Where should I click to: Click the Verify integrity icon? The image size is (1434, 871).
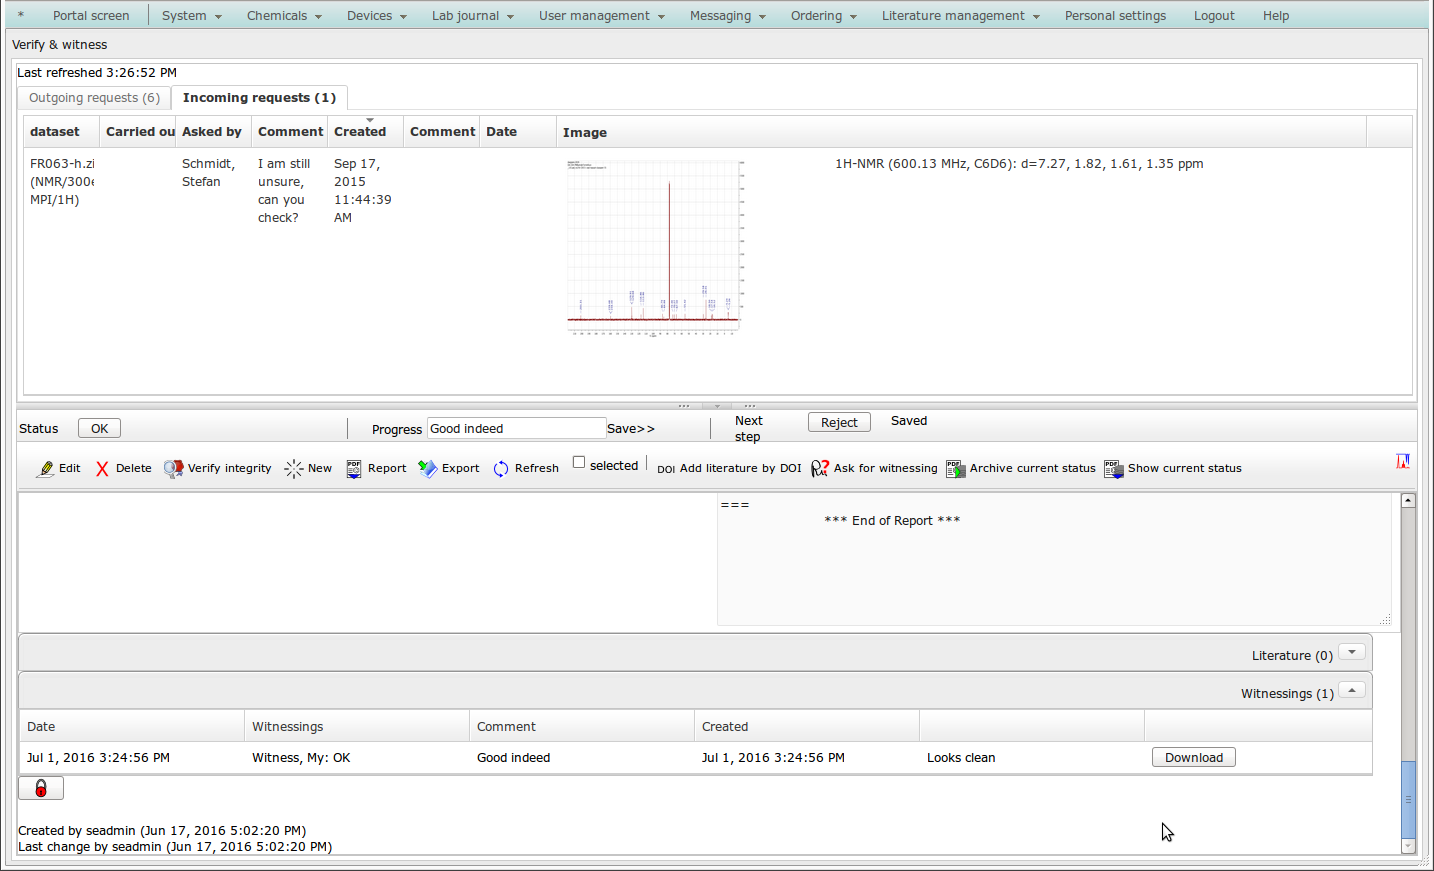pos(173,469)
